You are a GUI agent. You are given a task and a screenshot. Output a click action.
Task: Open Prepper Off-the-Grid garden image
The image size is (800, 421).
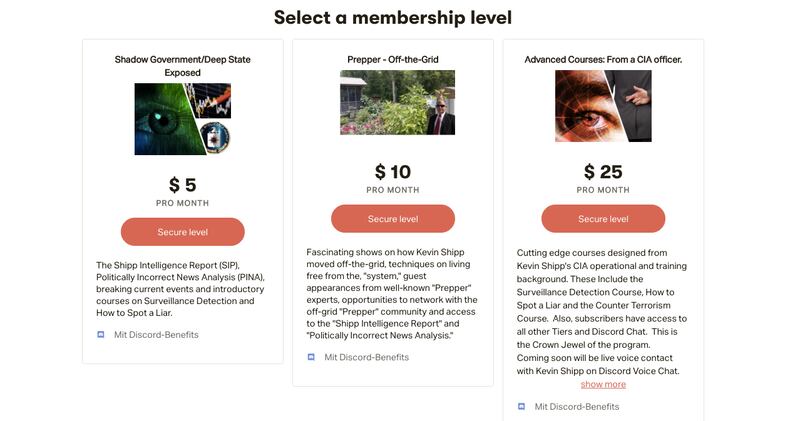click(x=397, y=102)
